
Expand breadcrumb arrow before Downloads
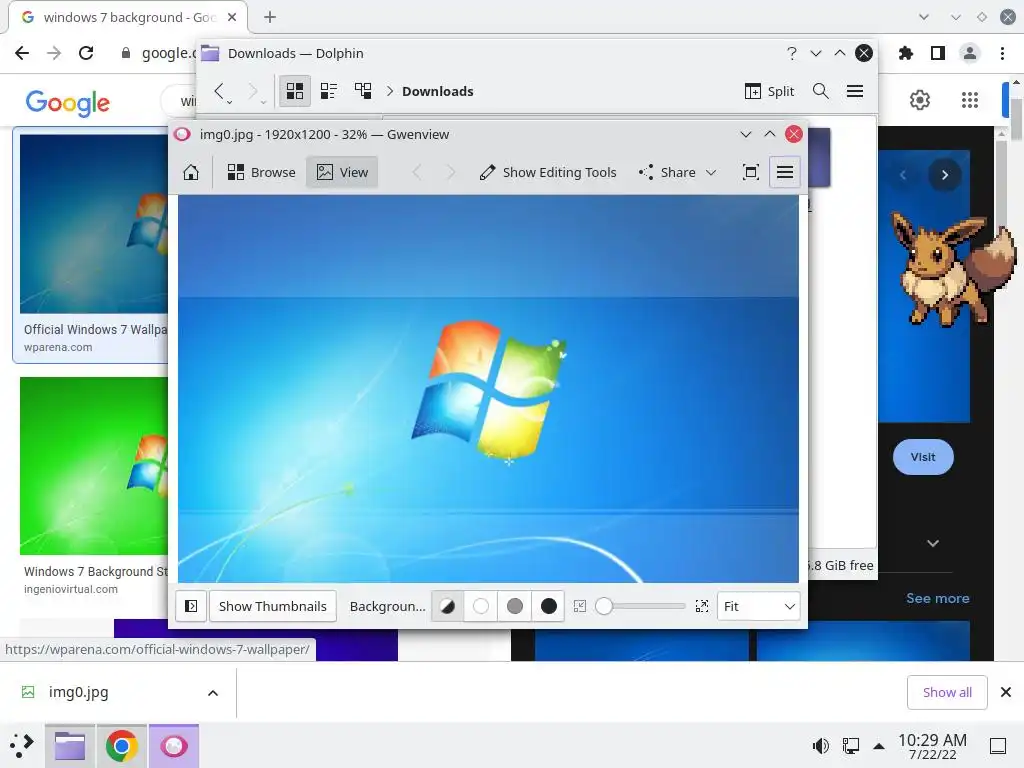pos(390,91)
